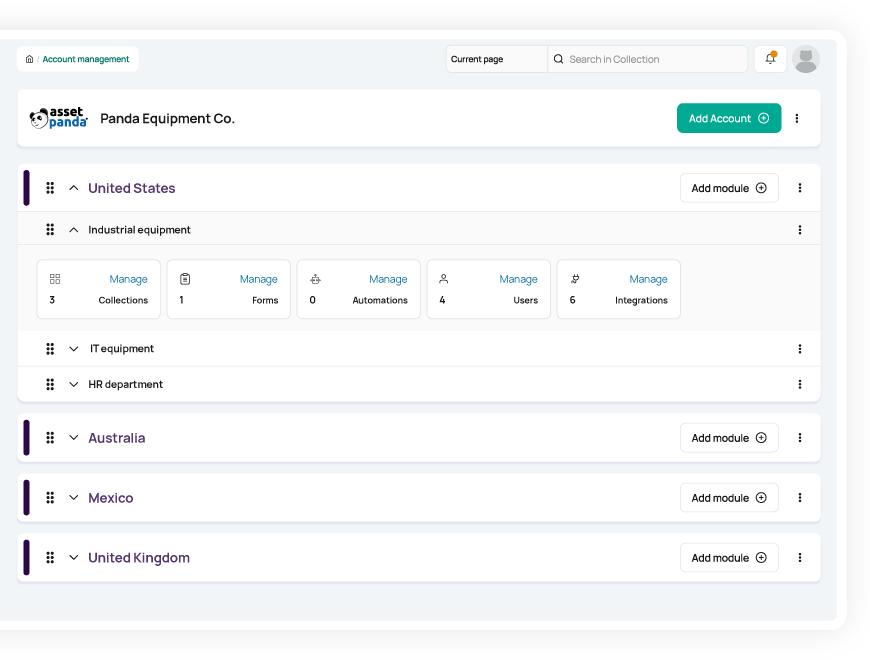Open the Mexico row options menu

800,497
